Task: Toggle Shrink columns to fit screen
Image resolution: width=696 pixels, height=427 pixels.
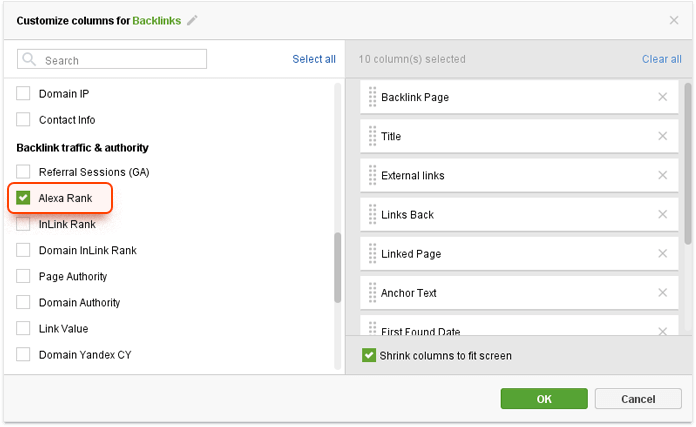Action: (x=369, y=355)
